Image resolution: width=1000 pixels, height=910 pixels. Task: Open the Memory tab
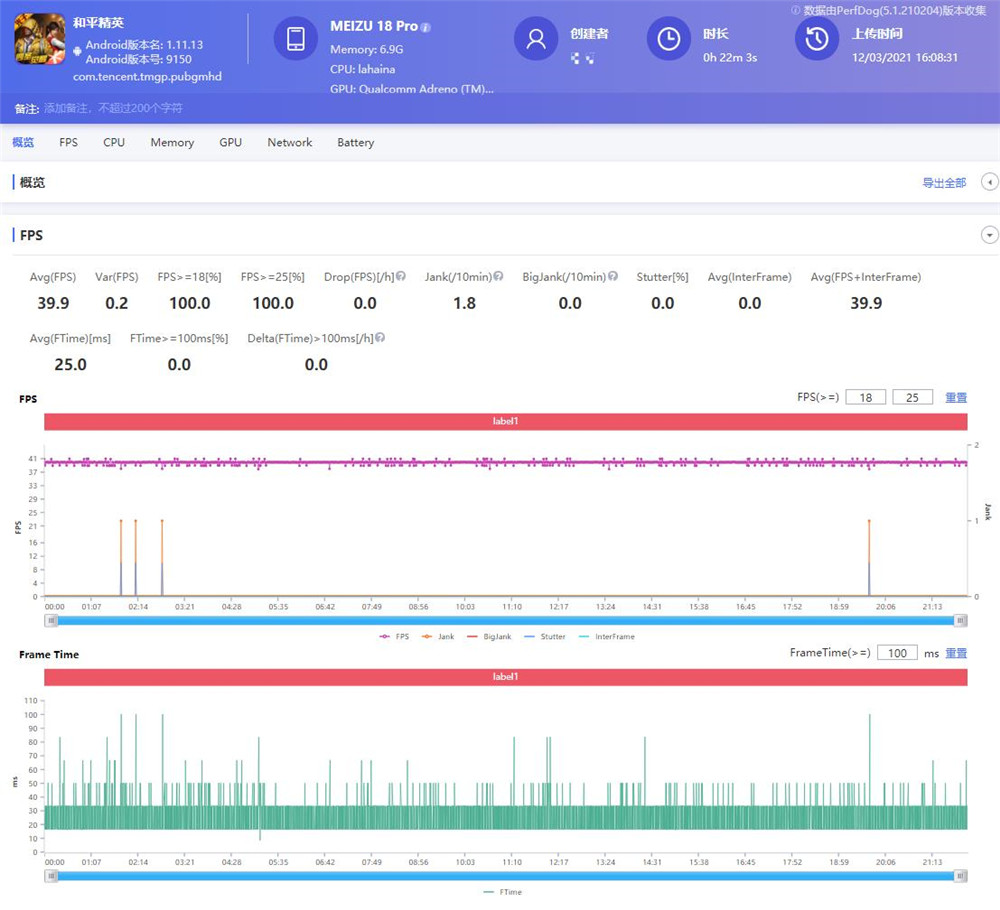172,142
